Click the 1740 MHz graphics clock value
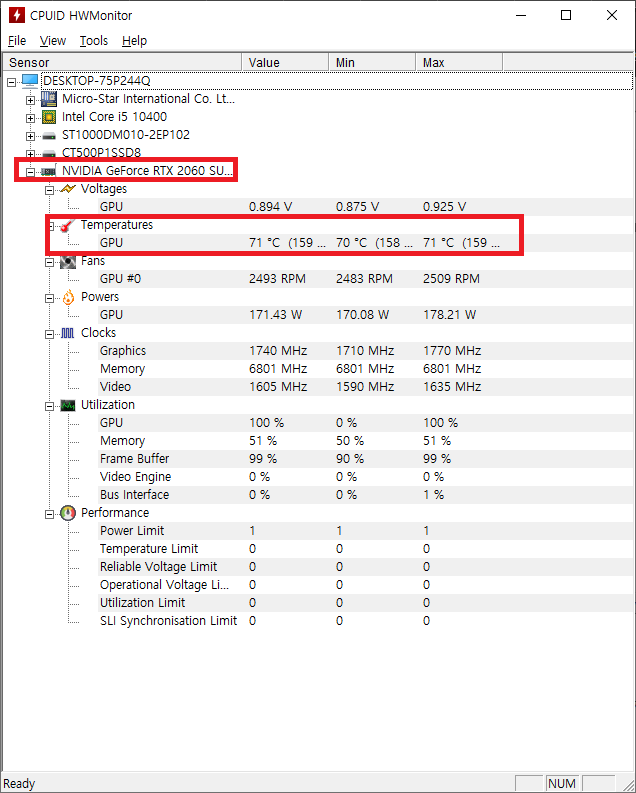 click(x=278, y=350)
